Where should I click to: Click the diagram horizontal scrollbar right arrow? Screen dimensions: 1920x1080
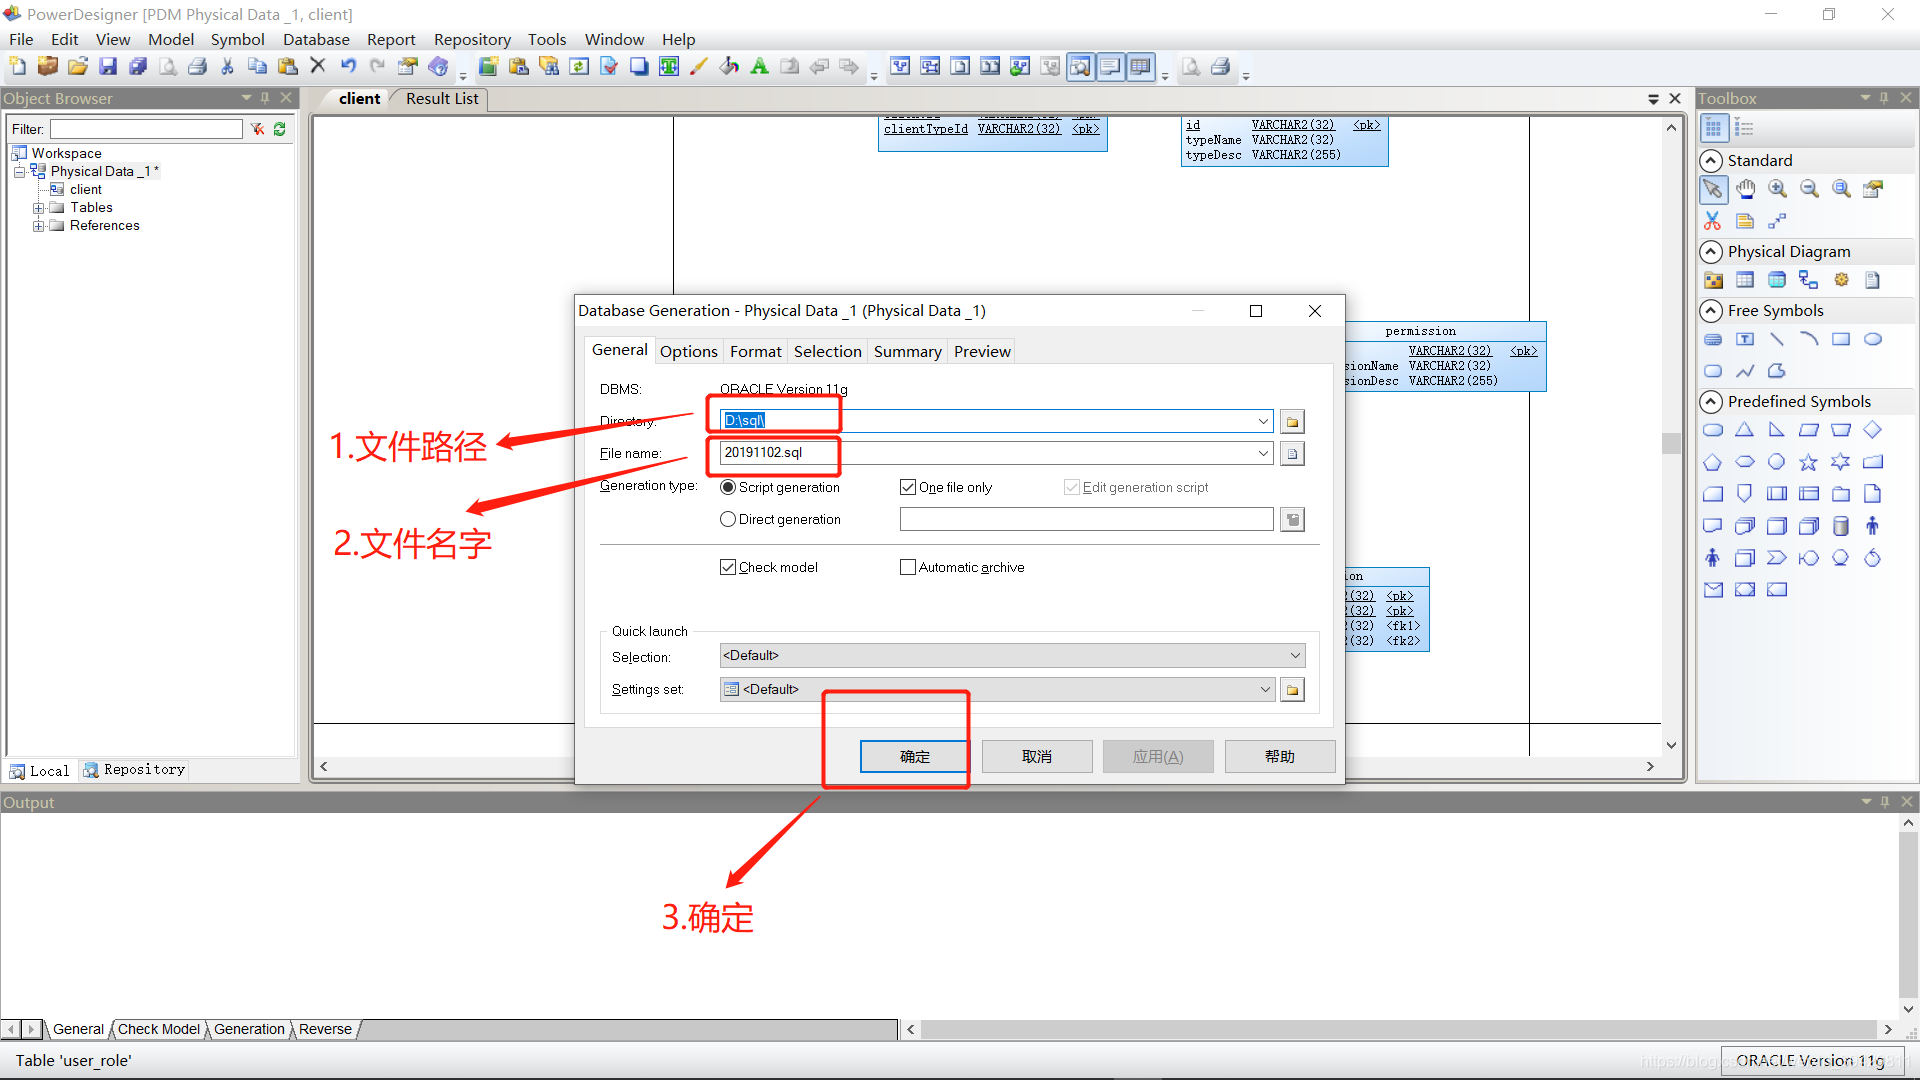1650,767
